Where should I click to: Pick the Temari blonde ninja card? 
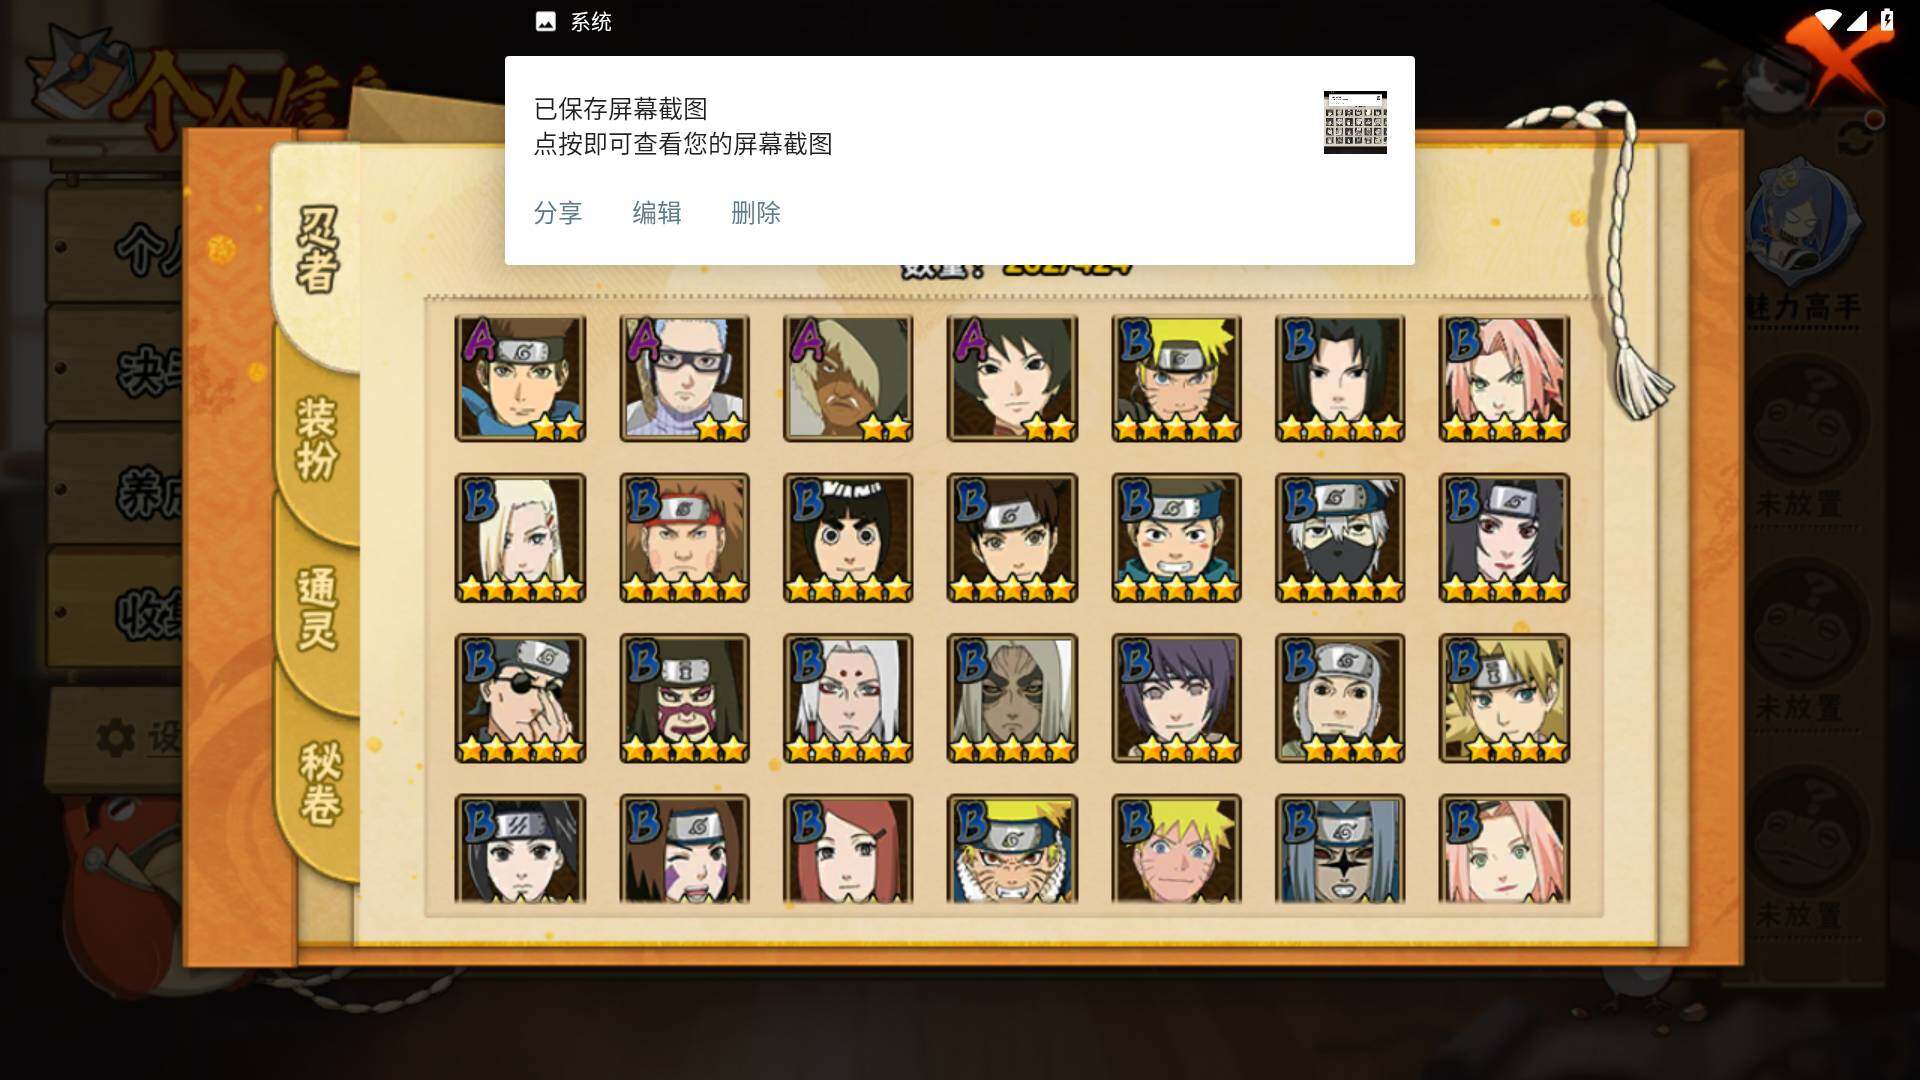pyautogui.click(x=1504, y=698)
